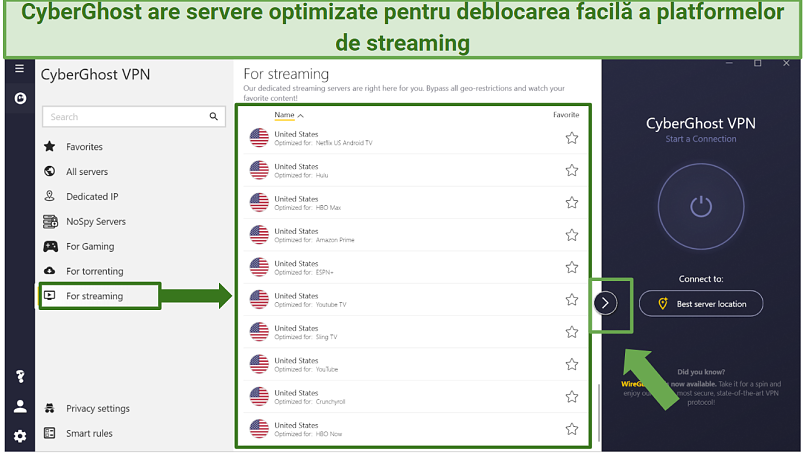Click inside the Search input field
Screen dimensions: 806x456
[134, 117]
